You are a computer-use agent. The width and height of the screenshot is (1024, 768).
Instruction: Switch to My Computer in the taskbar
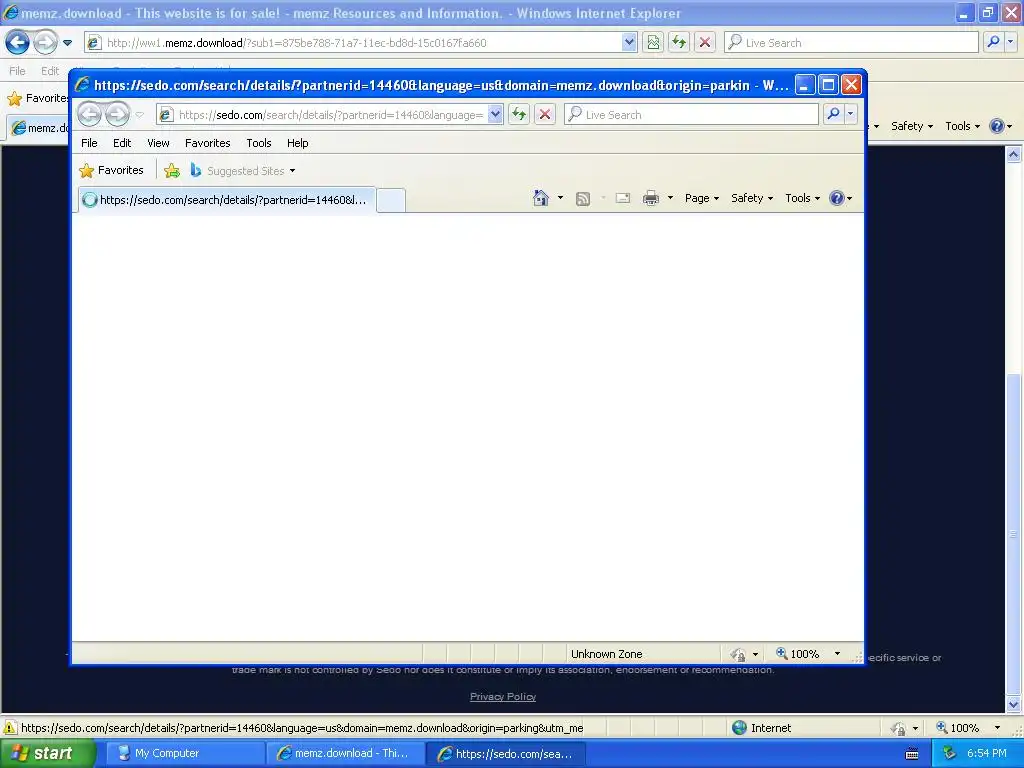184,753
